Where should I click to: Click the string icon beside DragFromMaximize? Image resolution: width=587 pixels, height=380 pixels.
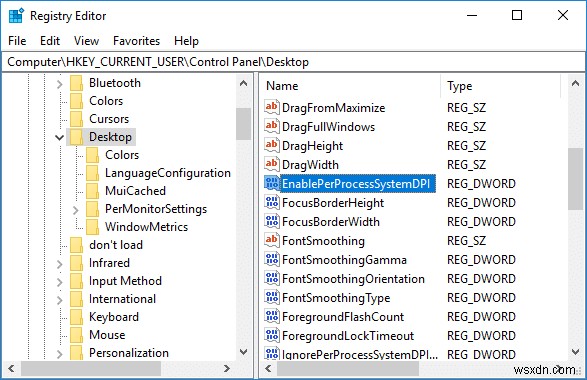coord(272,107)
